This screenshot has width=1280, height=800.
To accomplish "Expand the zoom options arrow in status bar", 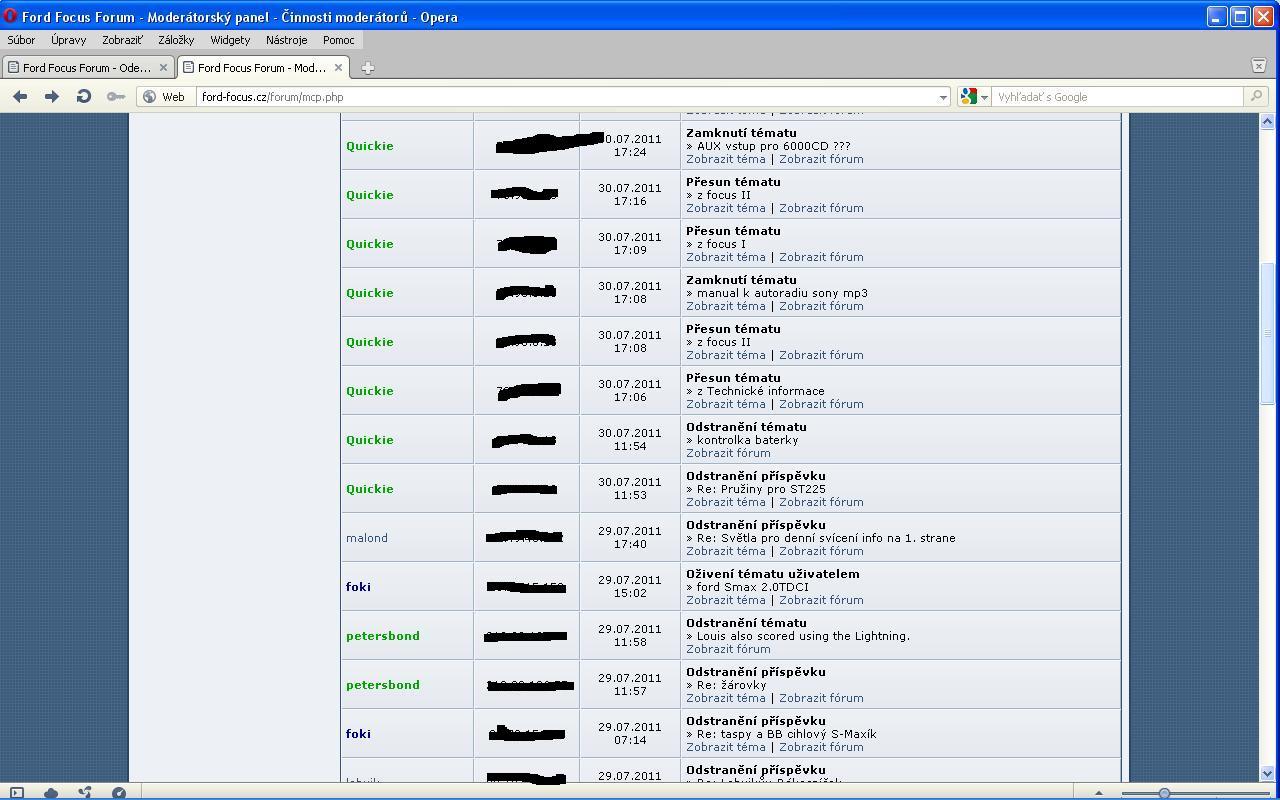I will [x=1098, y=793].
